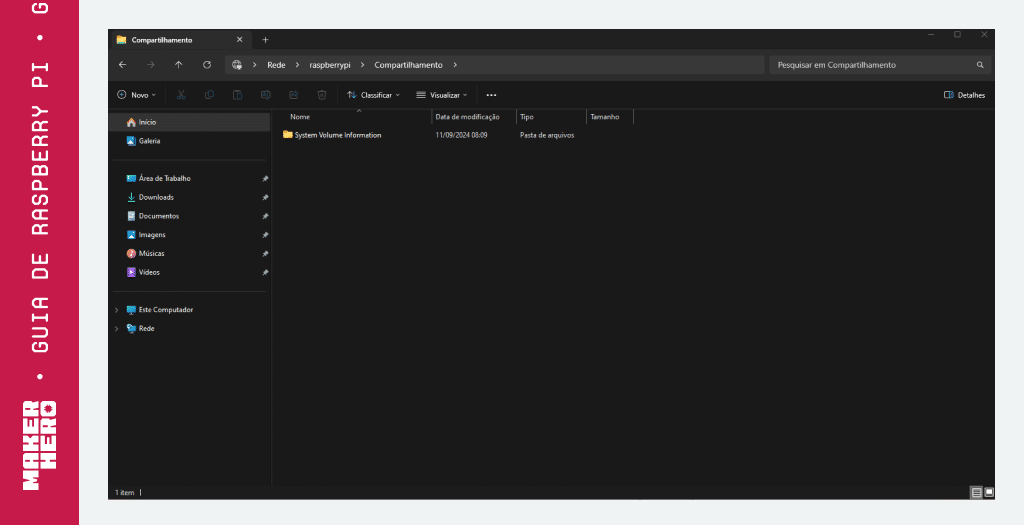Click the Rename icon in toolbar
The width and height of the screenshot is (1024, 525).
(266, 95)
